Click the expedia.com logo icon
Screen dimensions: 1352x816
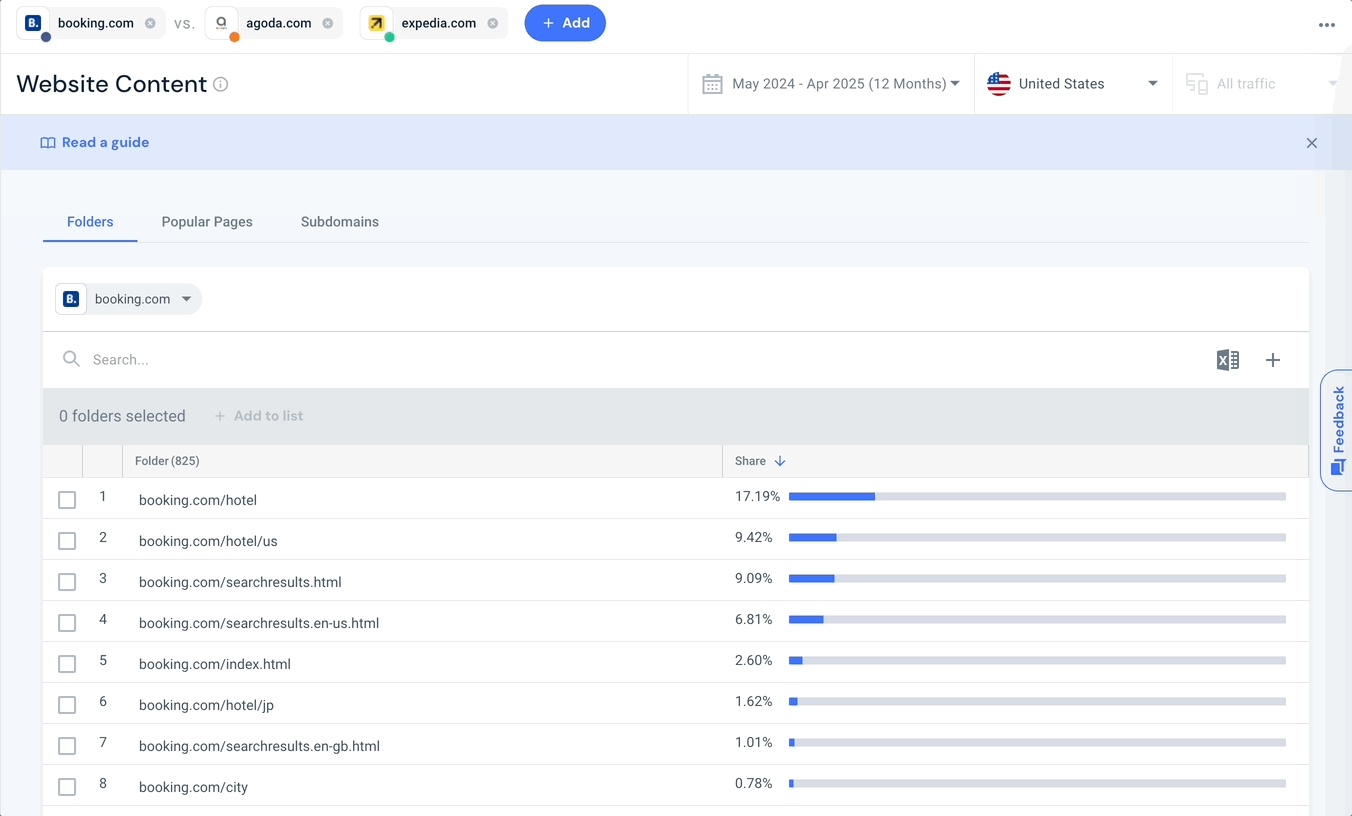click(376, 22)
